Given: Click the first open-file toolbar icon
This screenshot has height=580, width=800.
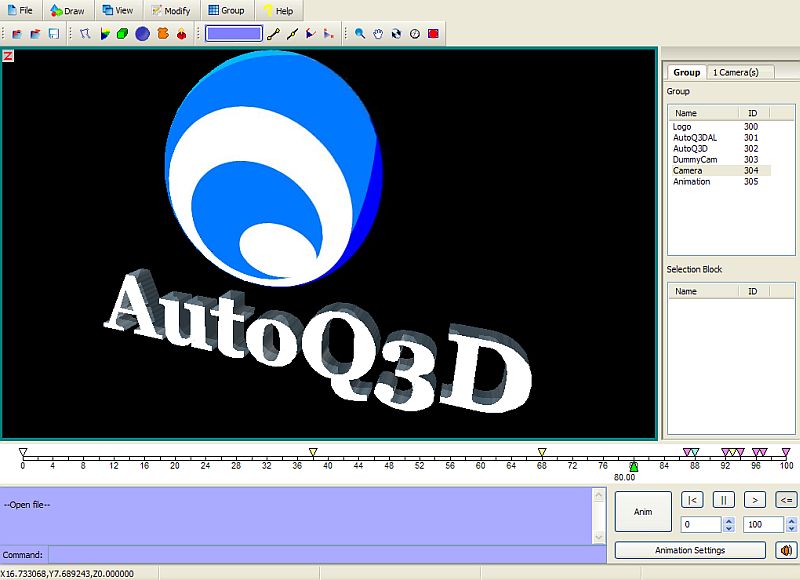Looking at the screenshot, I should point(17,34).
